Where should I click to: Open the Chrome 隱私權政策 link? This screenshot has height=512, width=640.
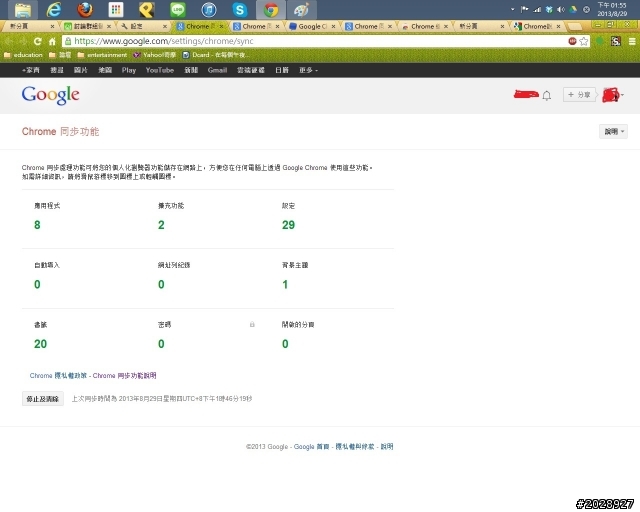[58, 376]
